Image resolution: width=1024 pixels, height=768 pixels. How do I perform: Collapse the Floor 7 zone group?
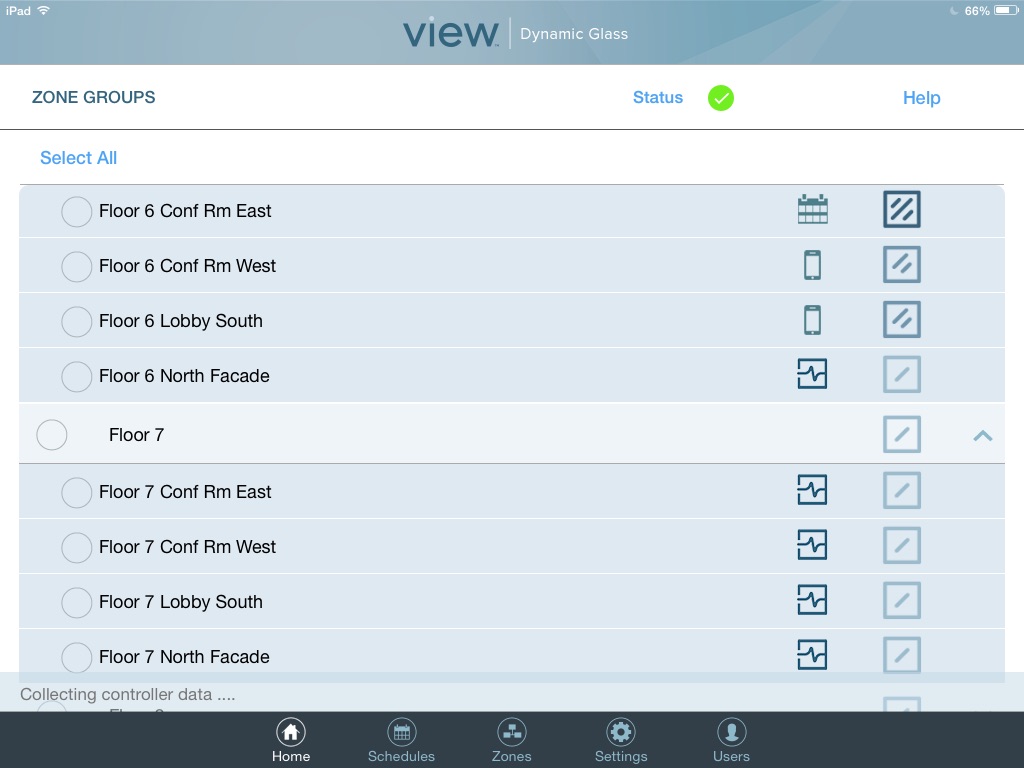click(x=982, y=435)
